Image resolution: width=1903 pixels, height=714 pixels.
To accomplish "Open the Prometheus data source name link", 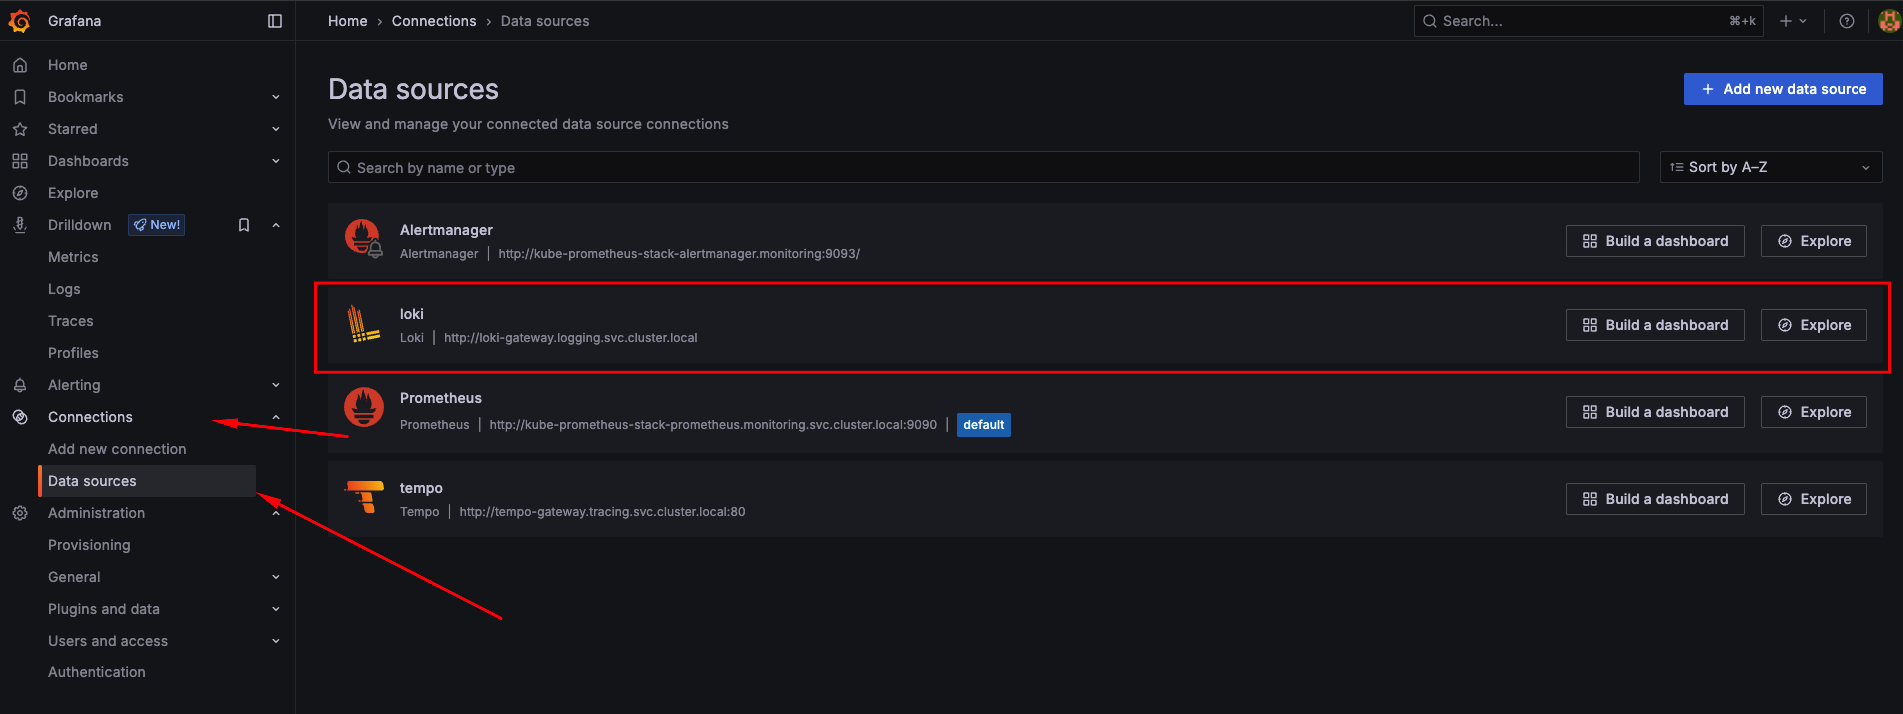I will point(441,398).
